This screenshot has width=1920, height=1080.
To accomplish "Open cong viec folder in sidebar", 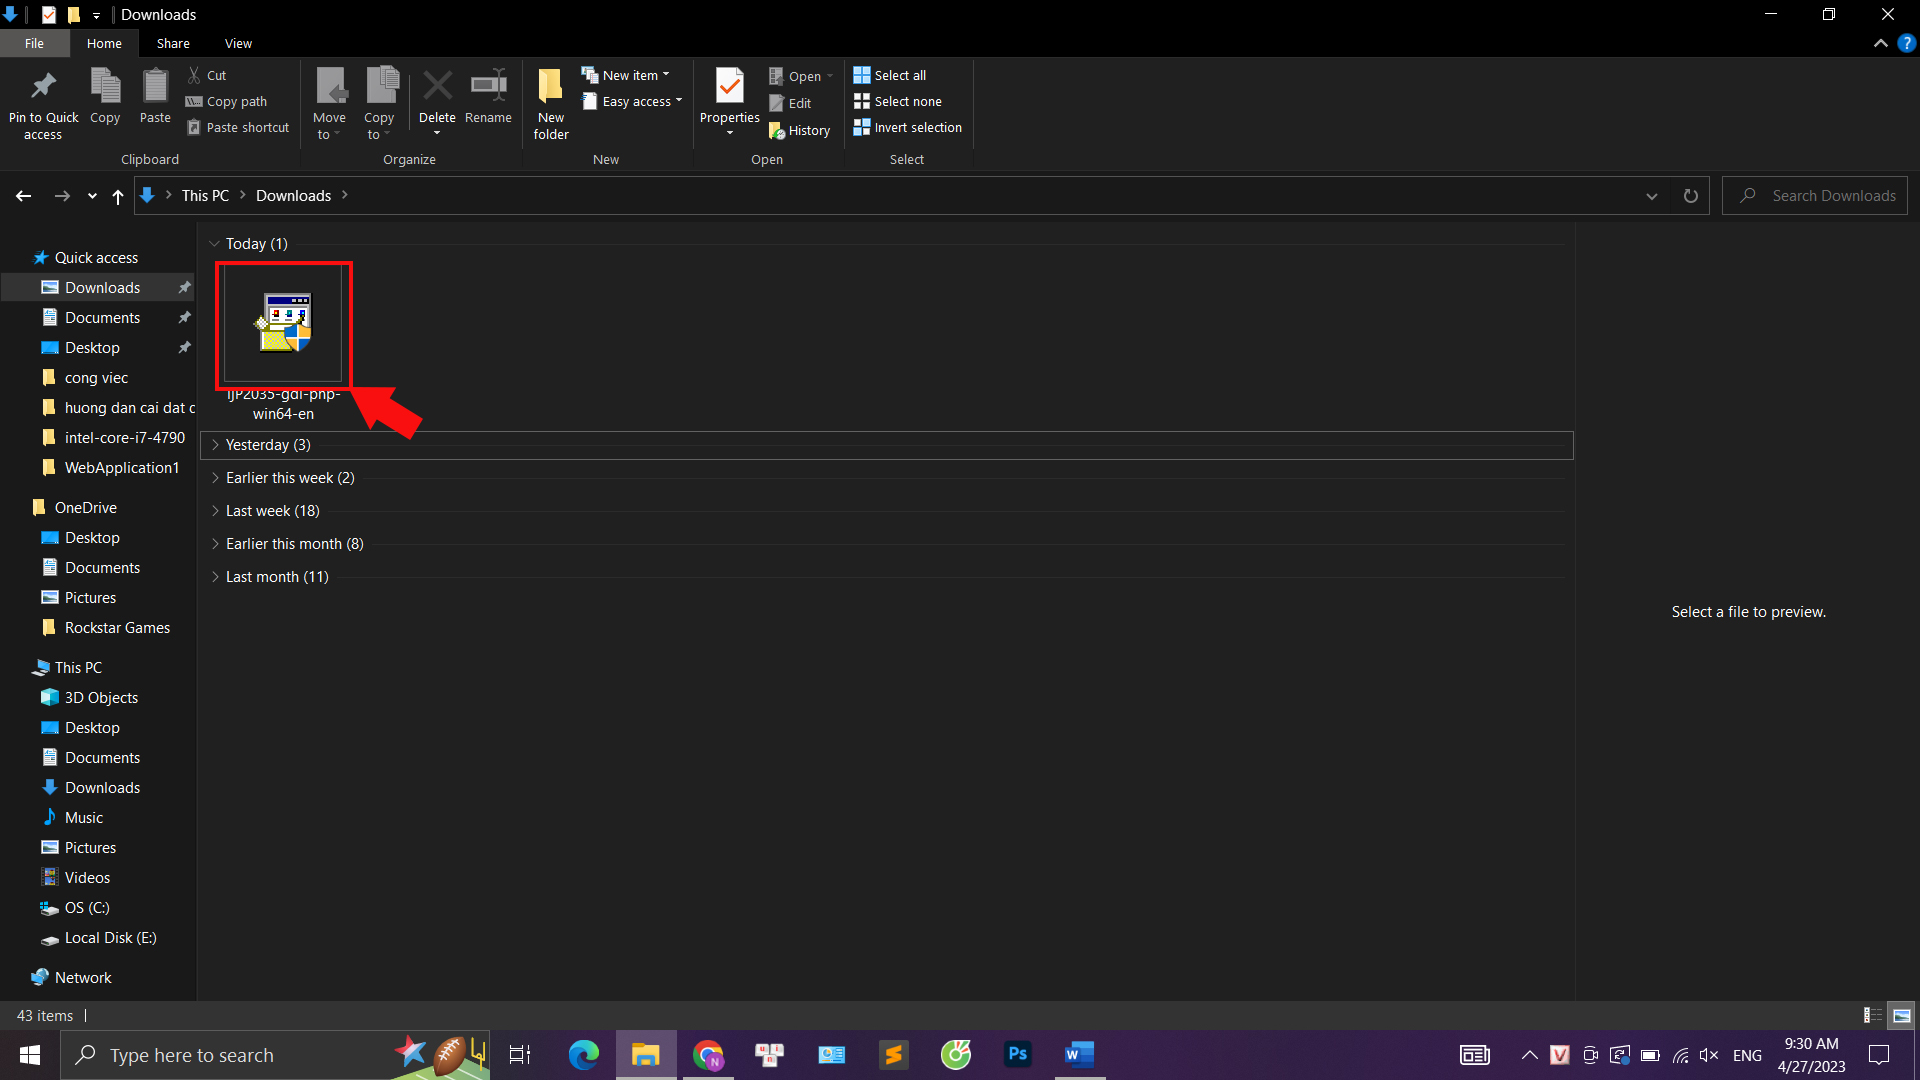I will (x=96, y=378).
